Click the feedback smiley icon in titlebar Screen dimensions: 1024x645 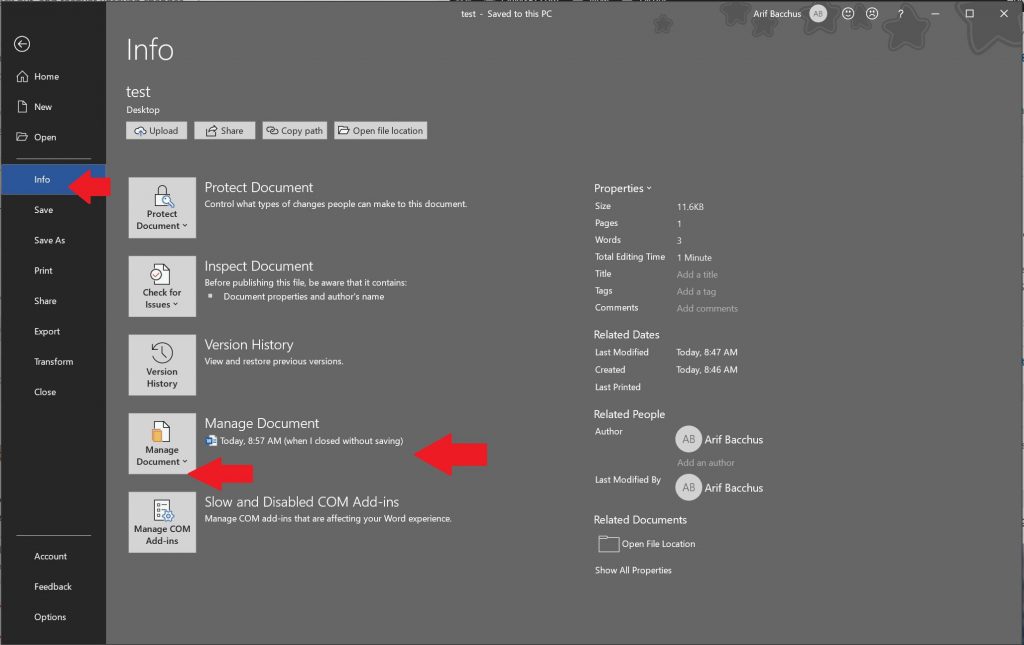pyautogui.click(x=847, y=13)
